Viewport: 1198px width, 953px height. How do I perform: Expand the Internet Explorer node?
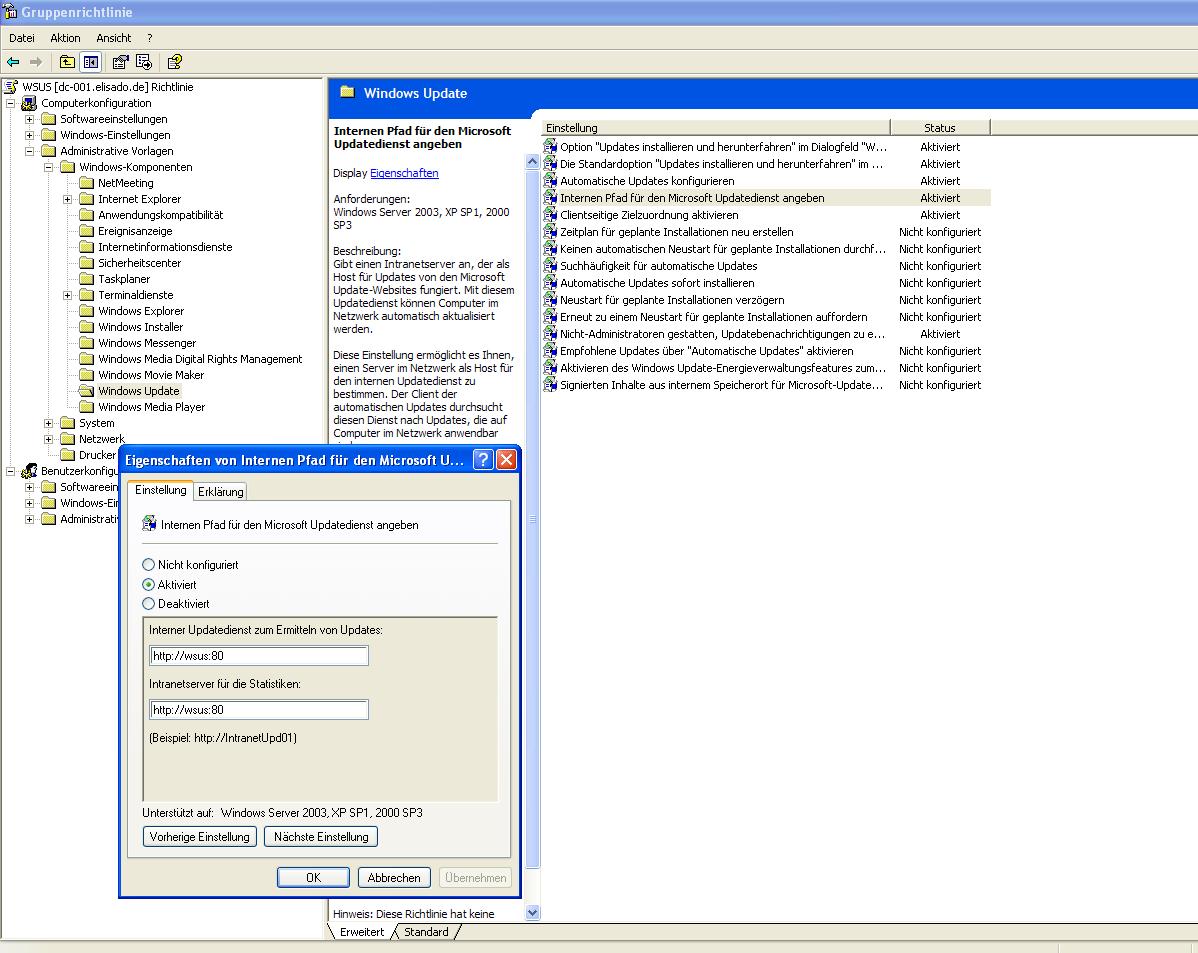[x=68, y=199]
